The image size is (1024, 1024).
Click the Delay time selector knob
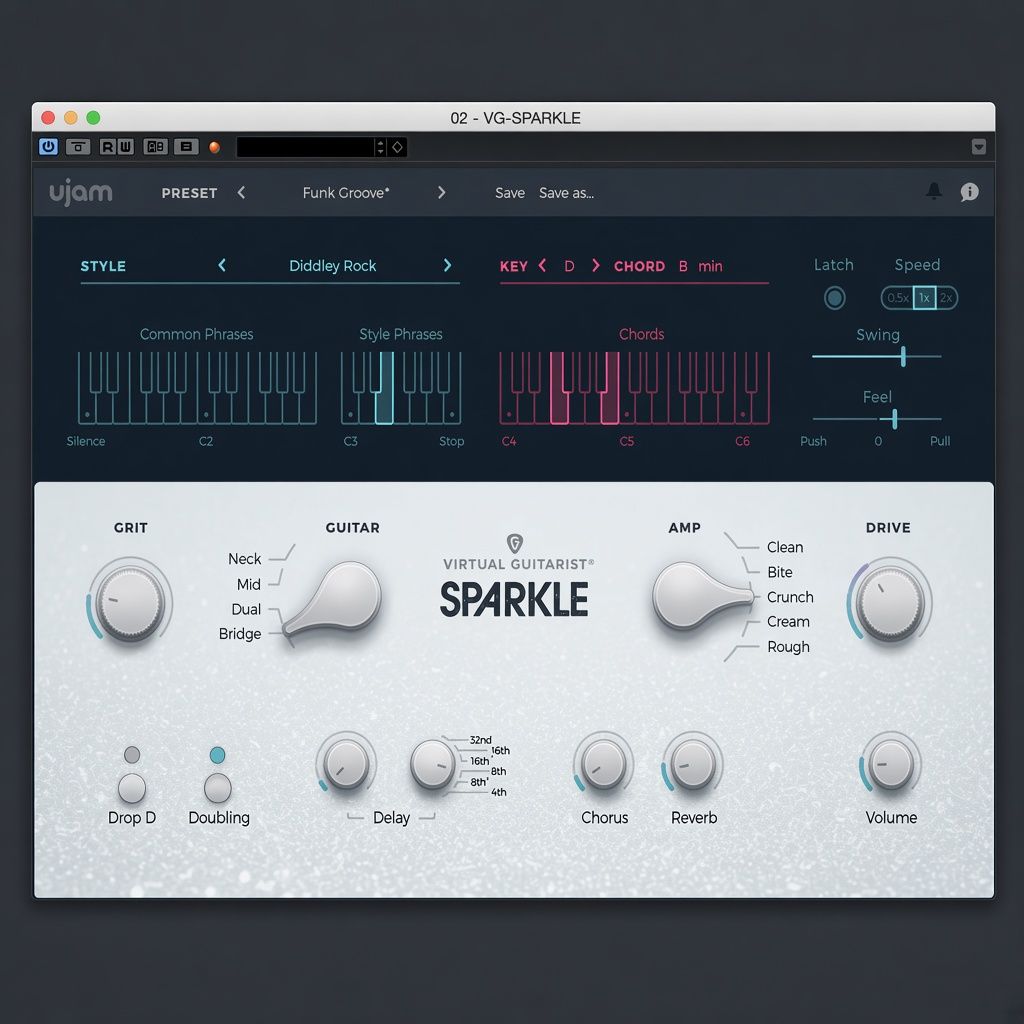(x=433, y=764)
